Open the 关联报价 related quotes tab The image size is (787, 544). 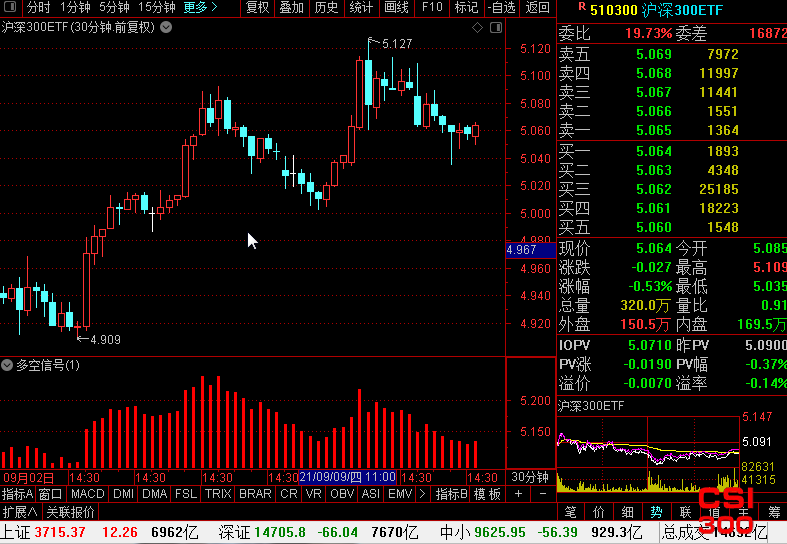pos(70,512)
